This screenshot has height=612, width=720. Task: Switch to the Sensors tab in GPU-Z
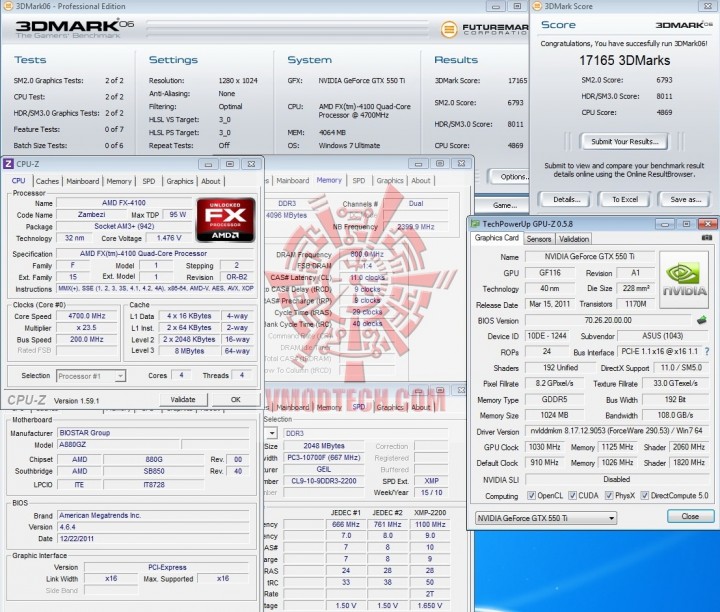point(539,239)
